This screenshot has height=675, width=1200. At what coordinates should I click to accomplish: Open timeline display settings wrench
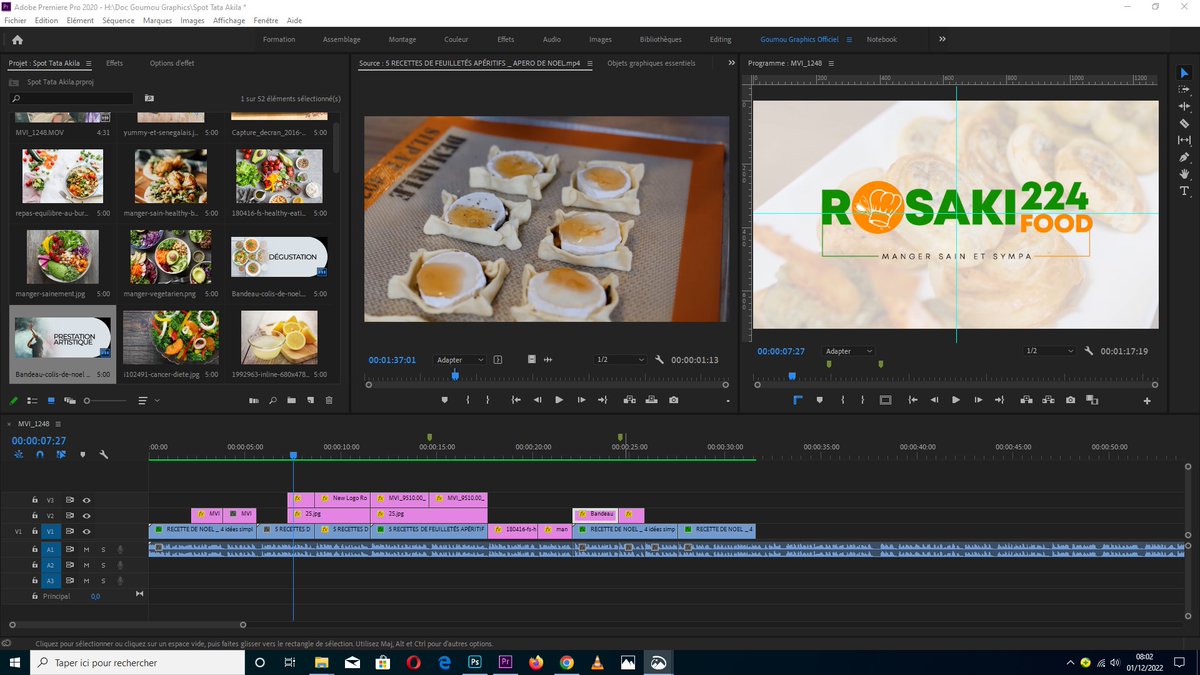click(x=103, y=454)
